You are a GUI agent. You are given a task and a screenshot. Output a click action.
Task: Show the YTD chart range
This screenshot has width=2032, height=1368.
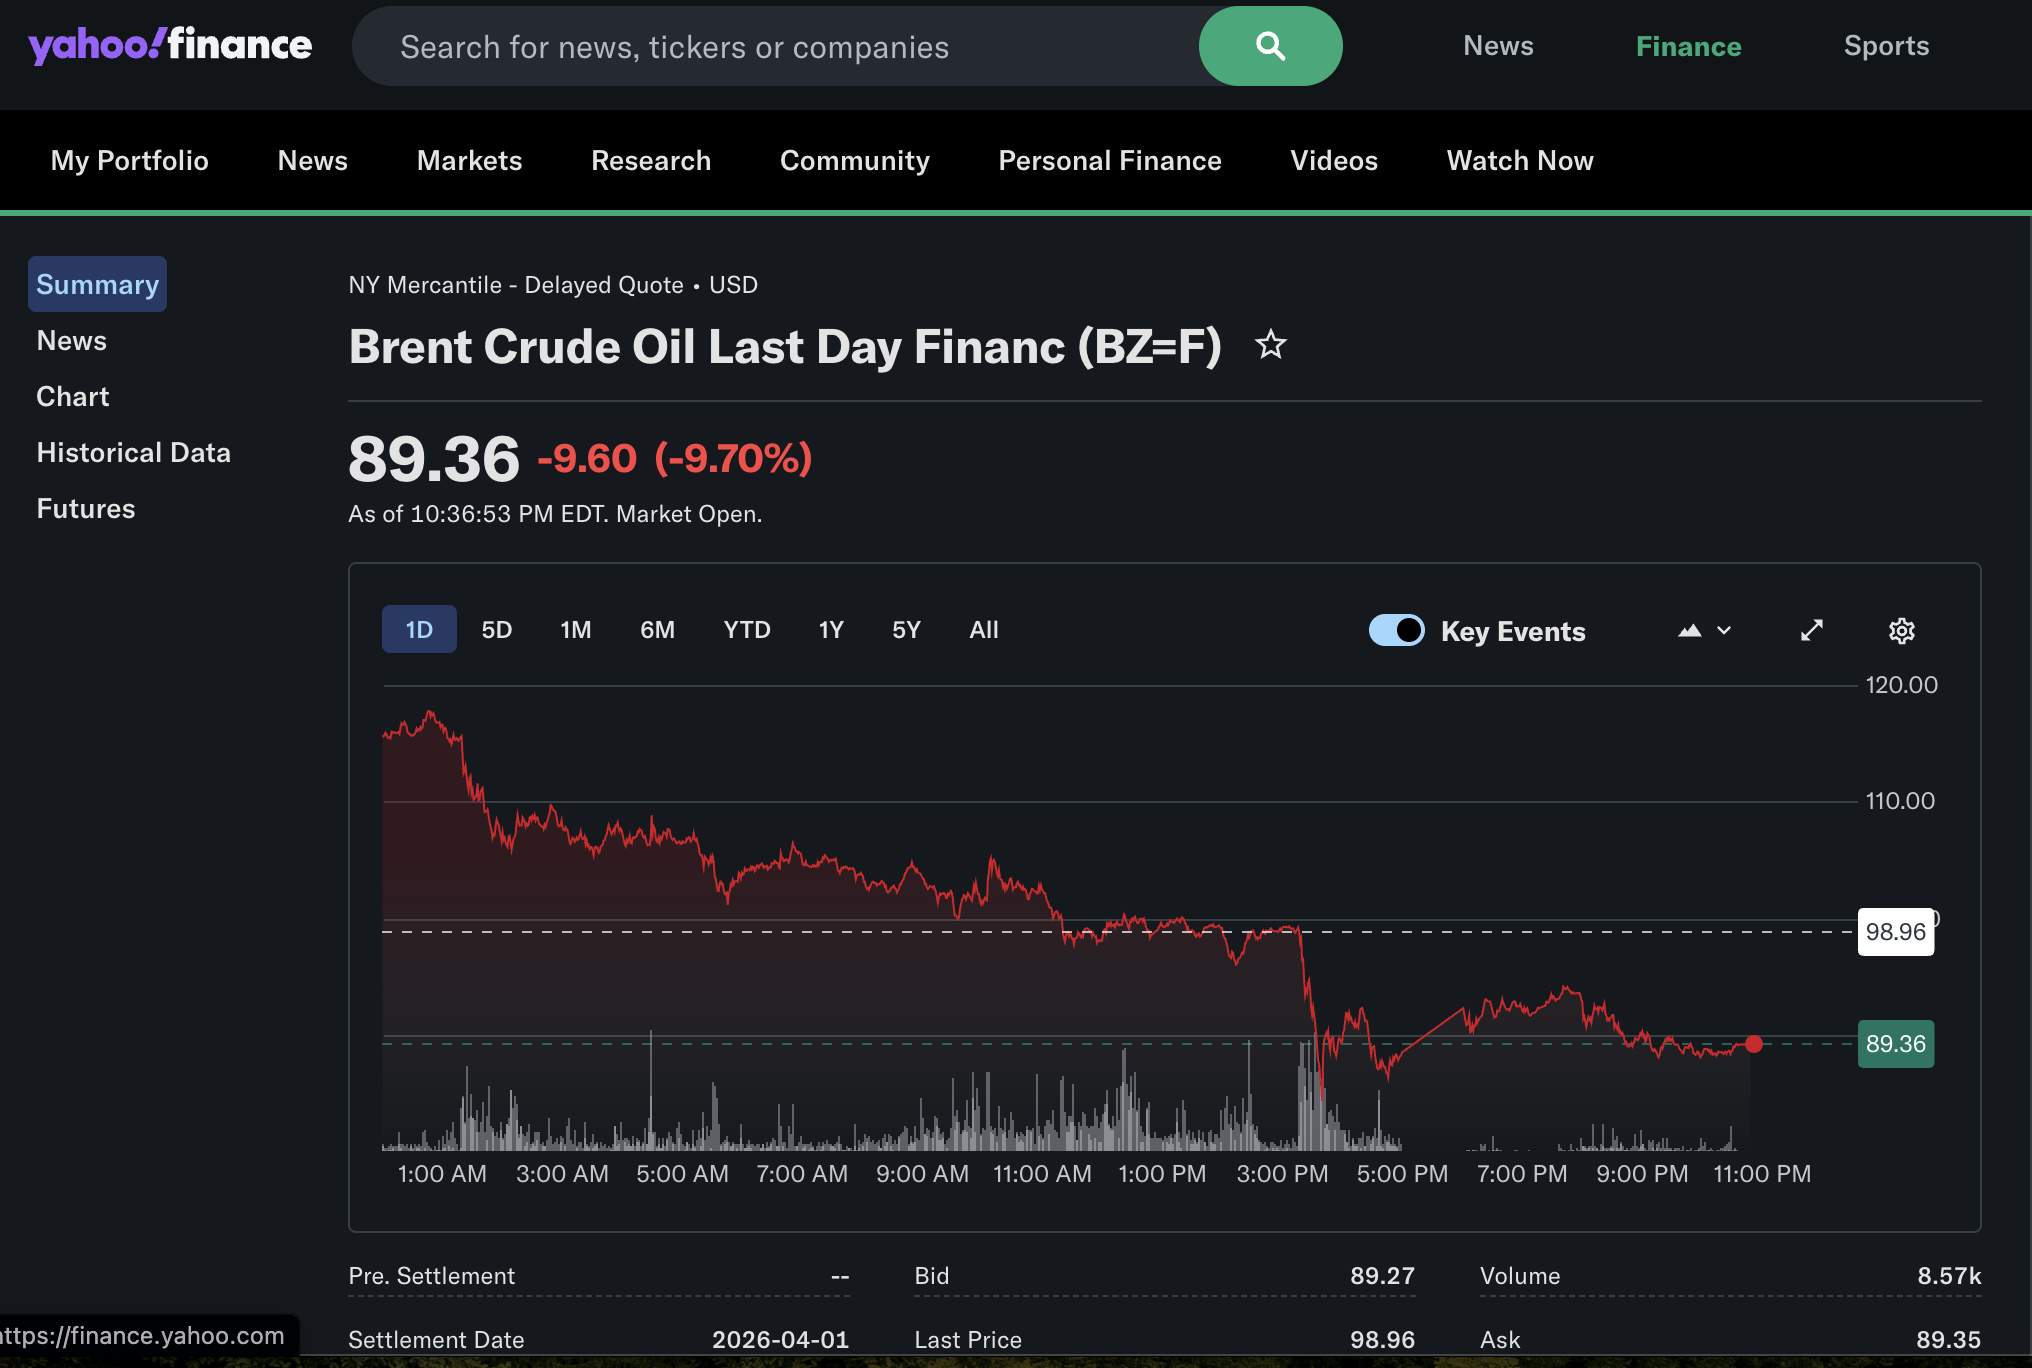(746, 630)
